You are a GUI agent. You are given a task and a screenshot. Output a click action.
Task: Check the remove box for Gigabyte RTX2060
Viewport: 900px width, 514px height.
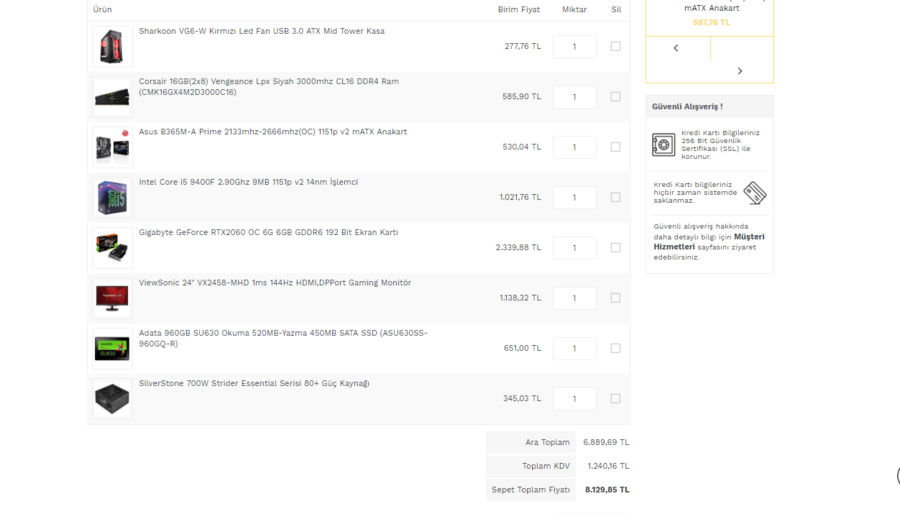[x=615, y=247]
